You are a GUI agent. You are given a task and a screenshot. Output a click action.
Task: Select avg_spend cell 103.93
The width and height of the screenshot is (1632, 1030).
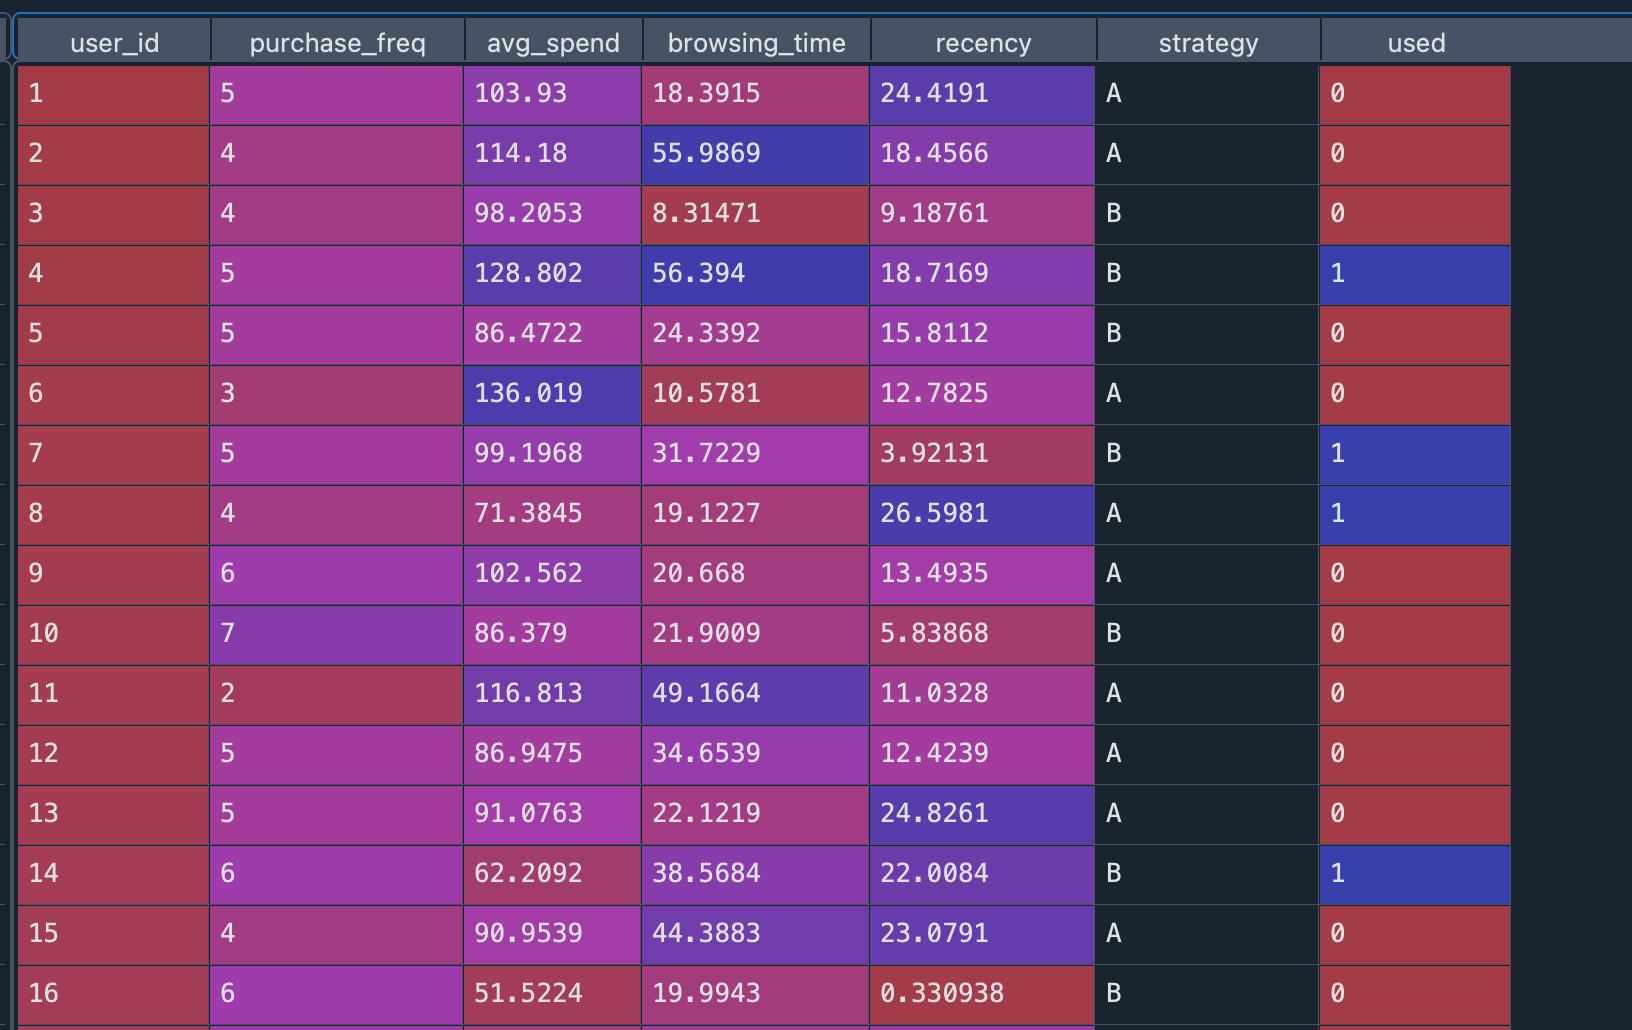tap(552, 95)
